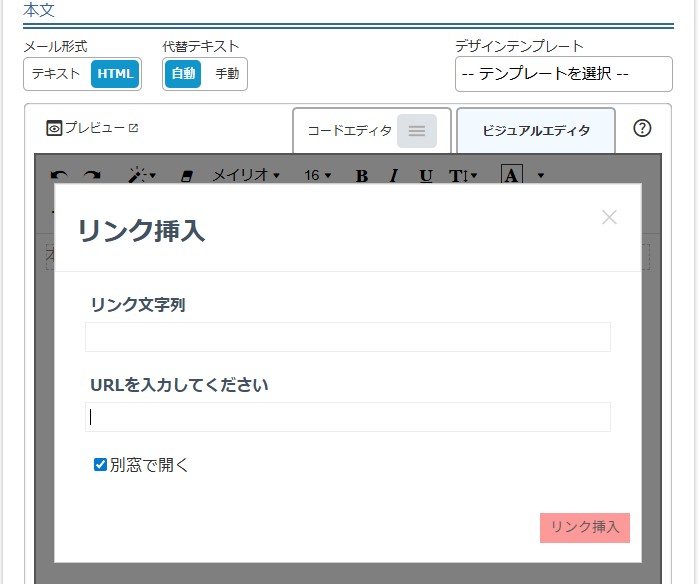Set alternative text to 手動
The image size is (698, 584).
tap(227, 74)
